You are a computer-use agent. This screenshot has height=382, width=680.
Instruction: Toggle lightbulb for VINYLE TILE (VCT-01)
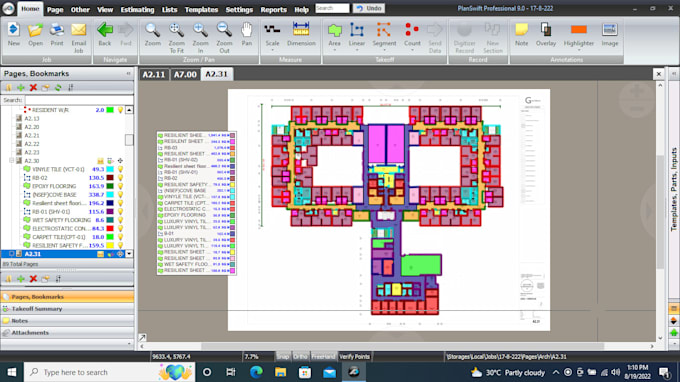(x=121, y=170)
